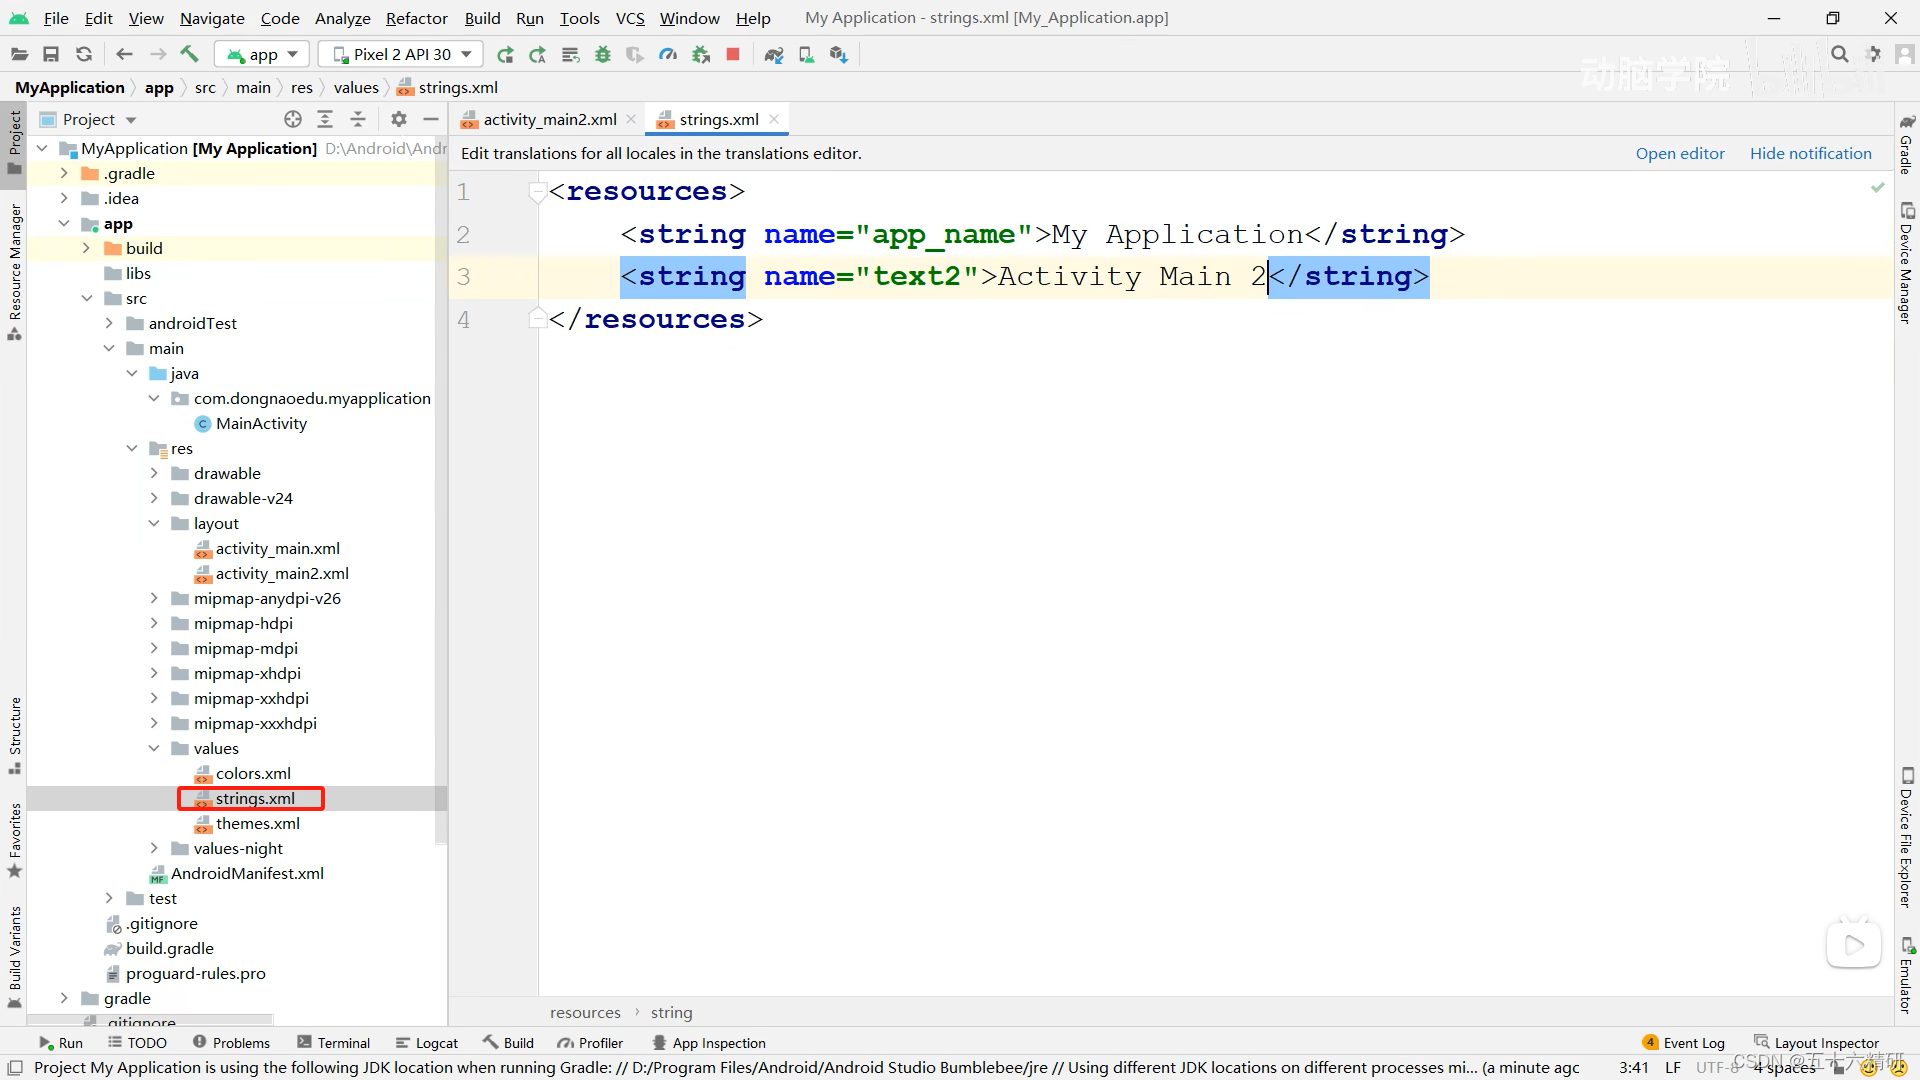1920x1080 pixels.
Task: Click Hide notification link
Action: [1810, 153]
